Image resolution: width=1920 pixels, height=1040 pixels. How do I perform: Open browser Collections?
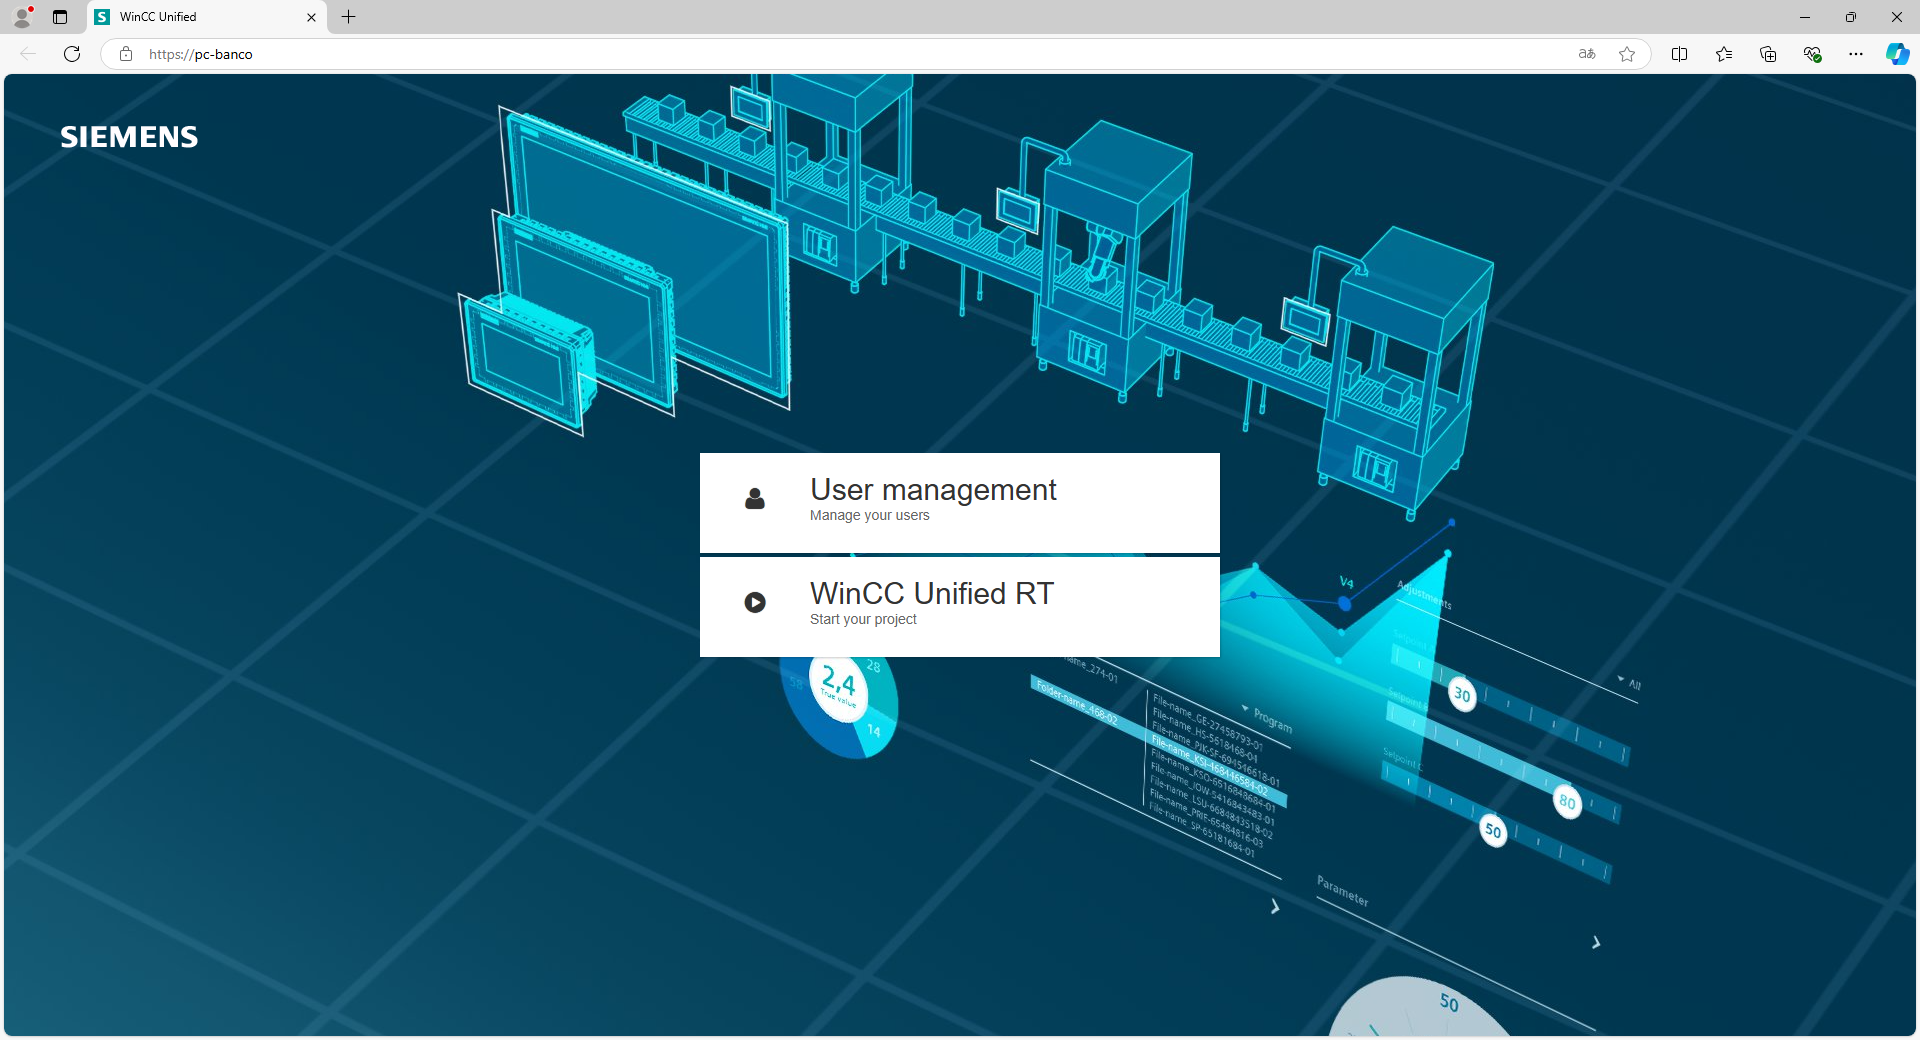coord(1768,54)
